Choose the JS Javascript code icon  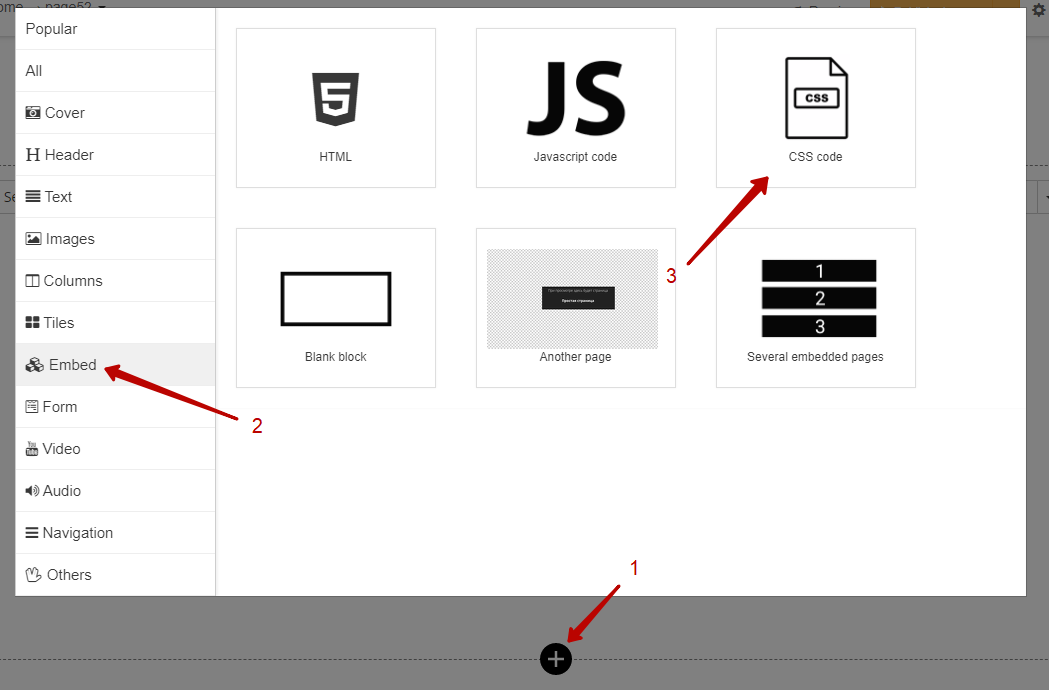coord(576,99)
